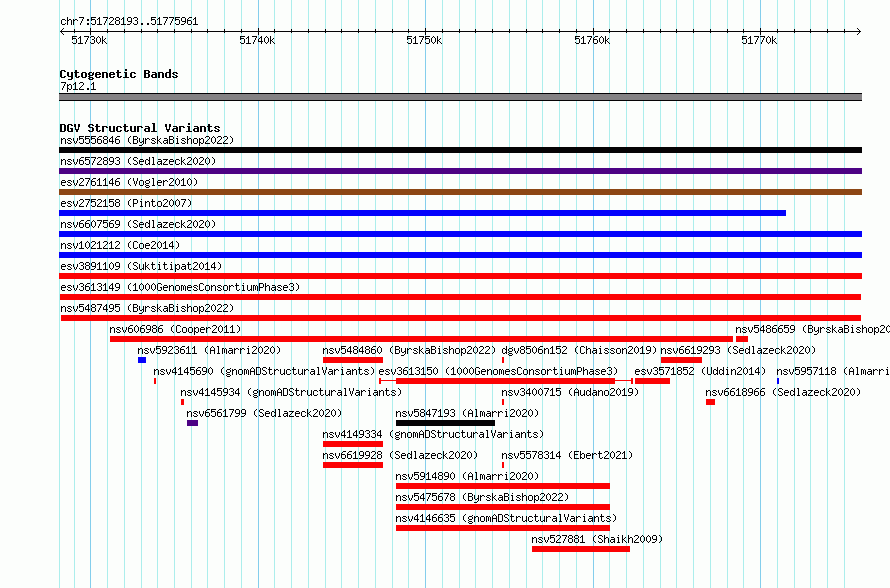890x588 pixels.
Task: Select the black nsv5556846 variant bar
Action: 460,150
